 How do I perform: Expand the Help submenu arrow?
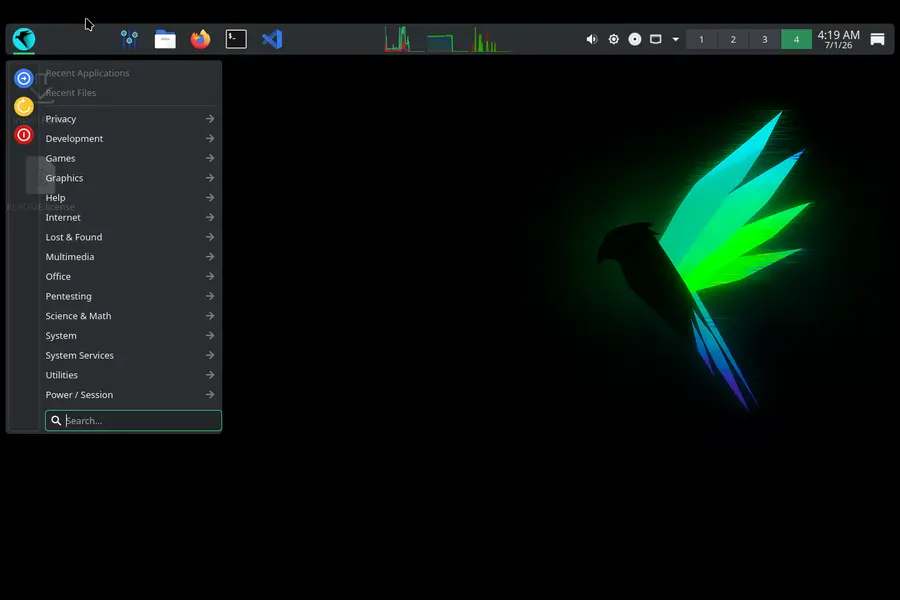210,198
